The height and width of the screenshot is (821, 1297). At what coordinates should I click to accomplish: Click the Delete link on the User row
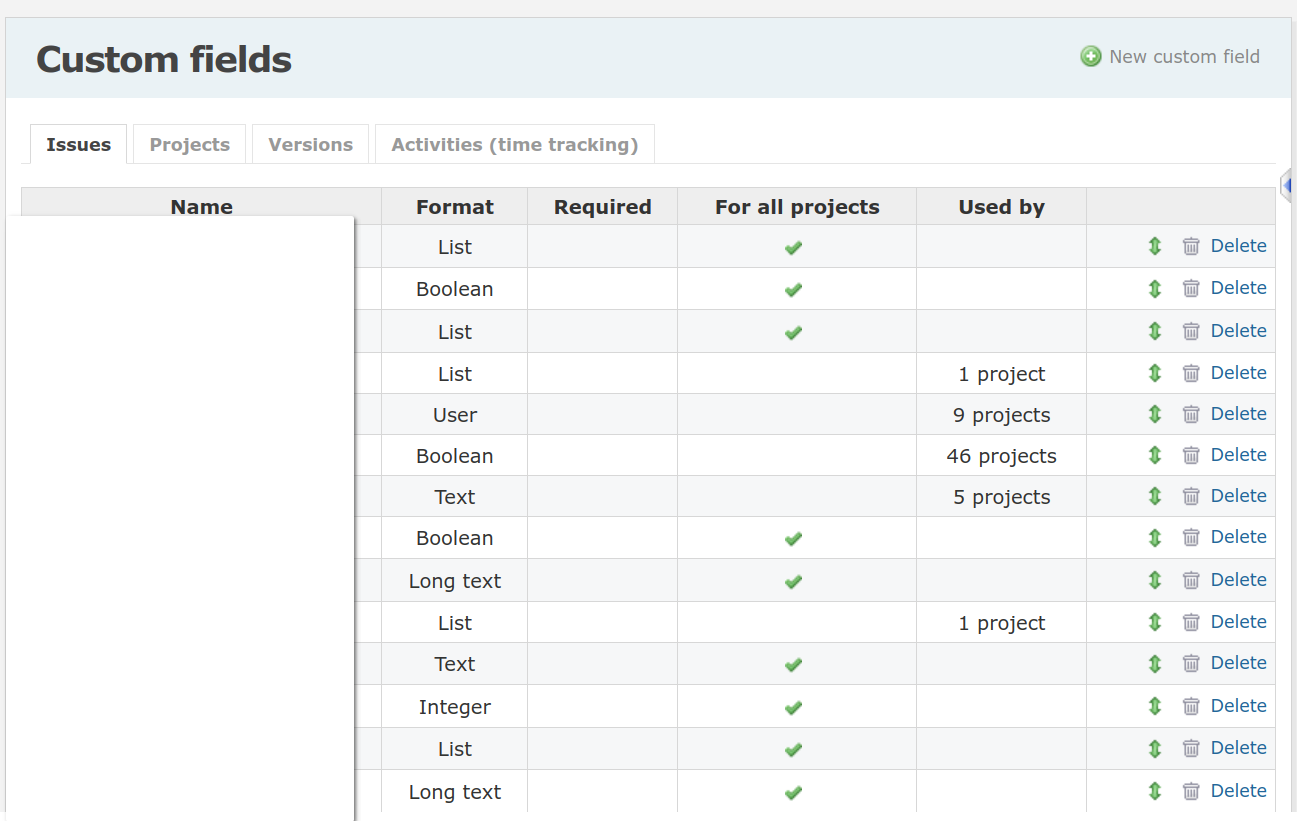pyautogui.click(x=1238, y=413)
